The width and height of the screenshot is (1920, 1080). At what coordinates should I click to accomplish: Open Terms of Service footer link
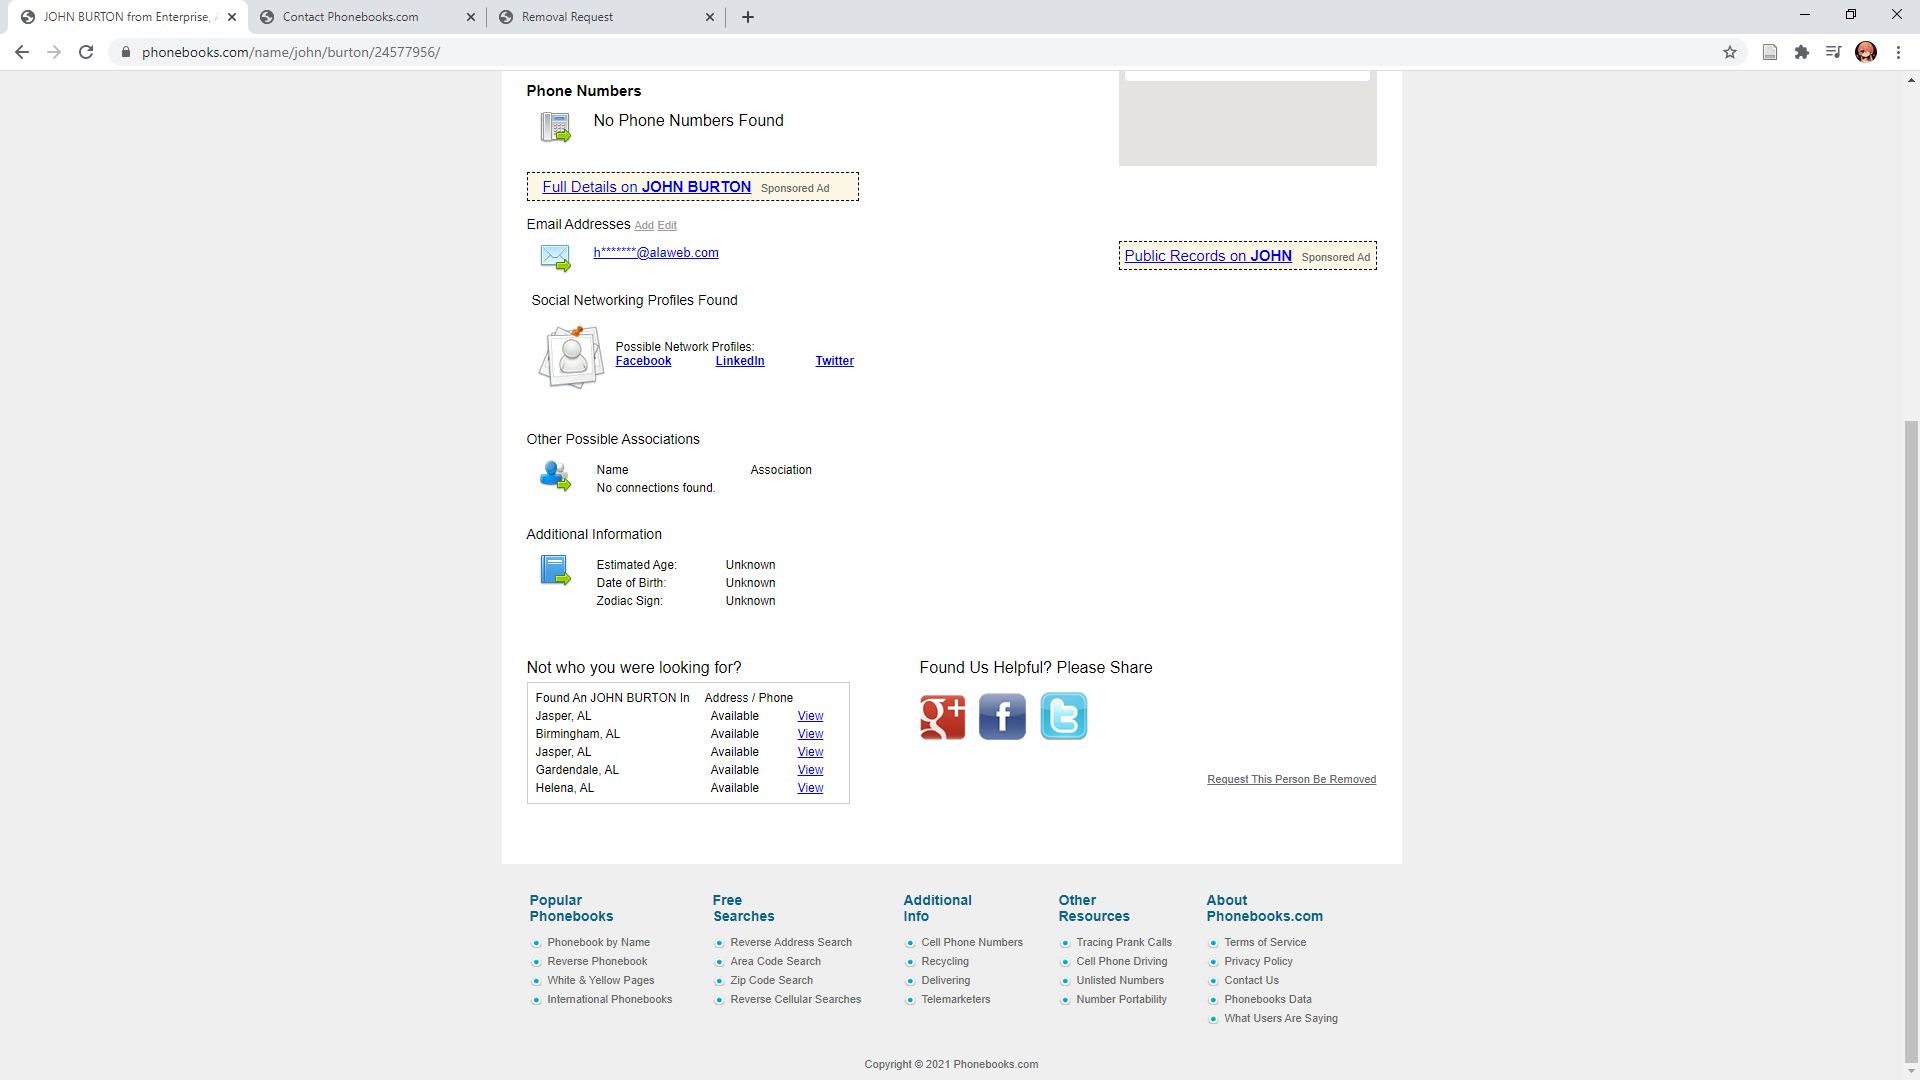point(1265,942)
